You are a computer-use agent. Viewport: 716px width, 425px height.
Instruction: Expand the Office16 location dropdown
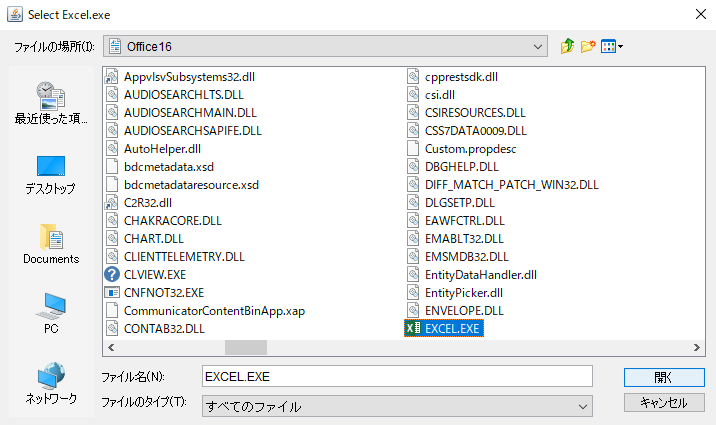(539, 46)
